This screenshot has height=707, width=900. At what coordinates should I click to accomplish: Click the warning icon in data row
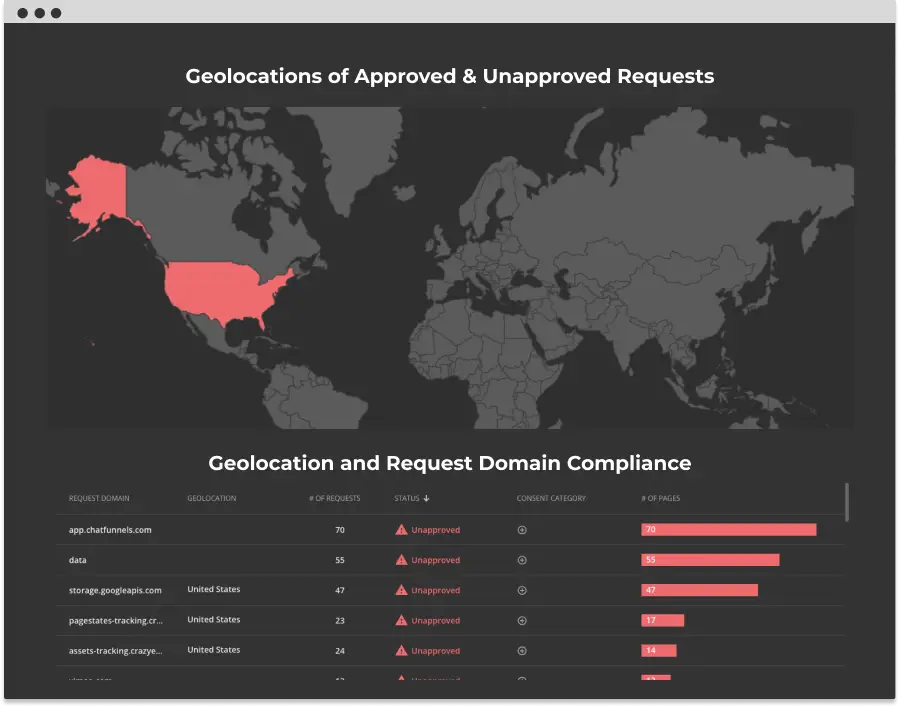(401, 560)
